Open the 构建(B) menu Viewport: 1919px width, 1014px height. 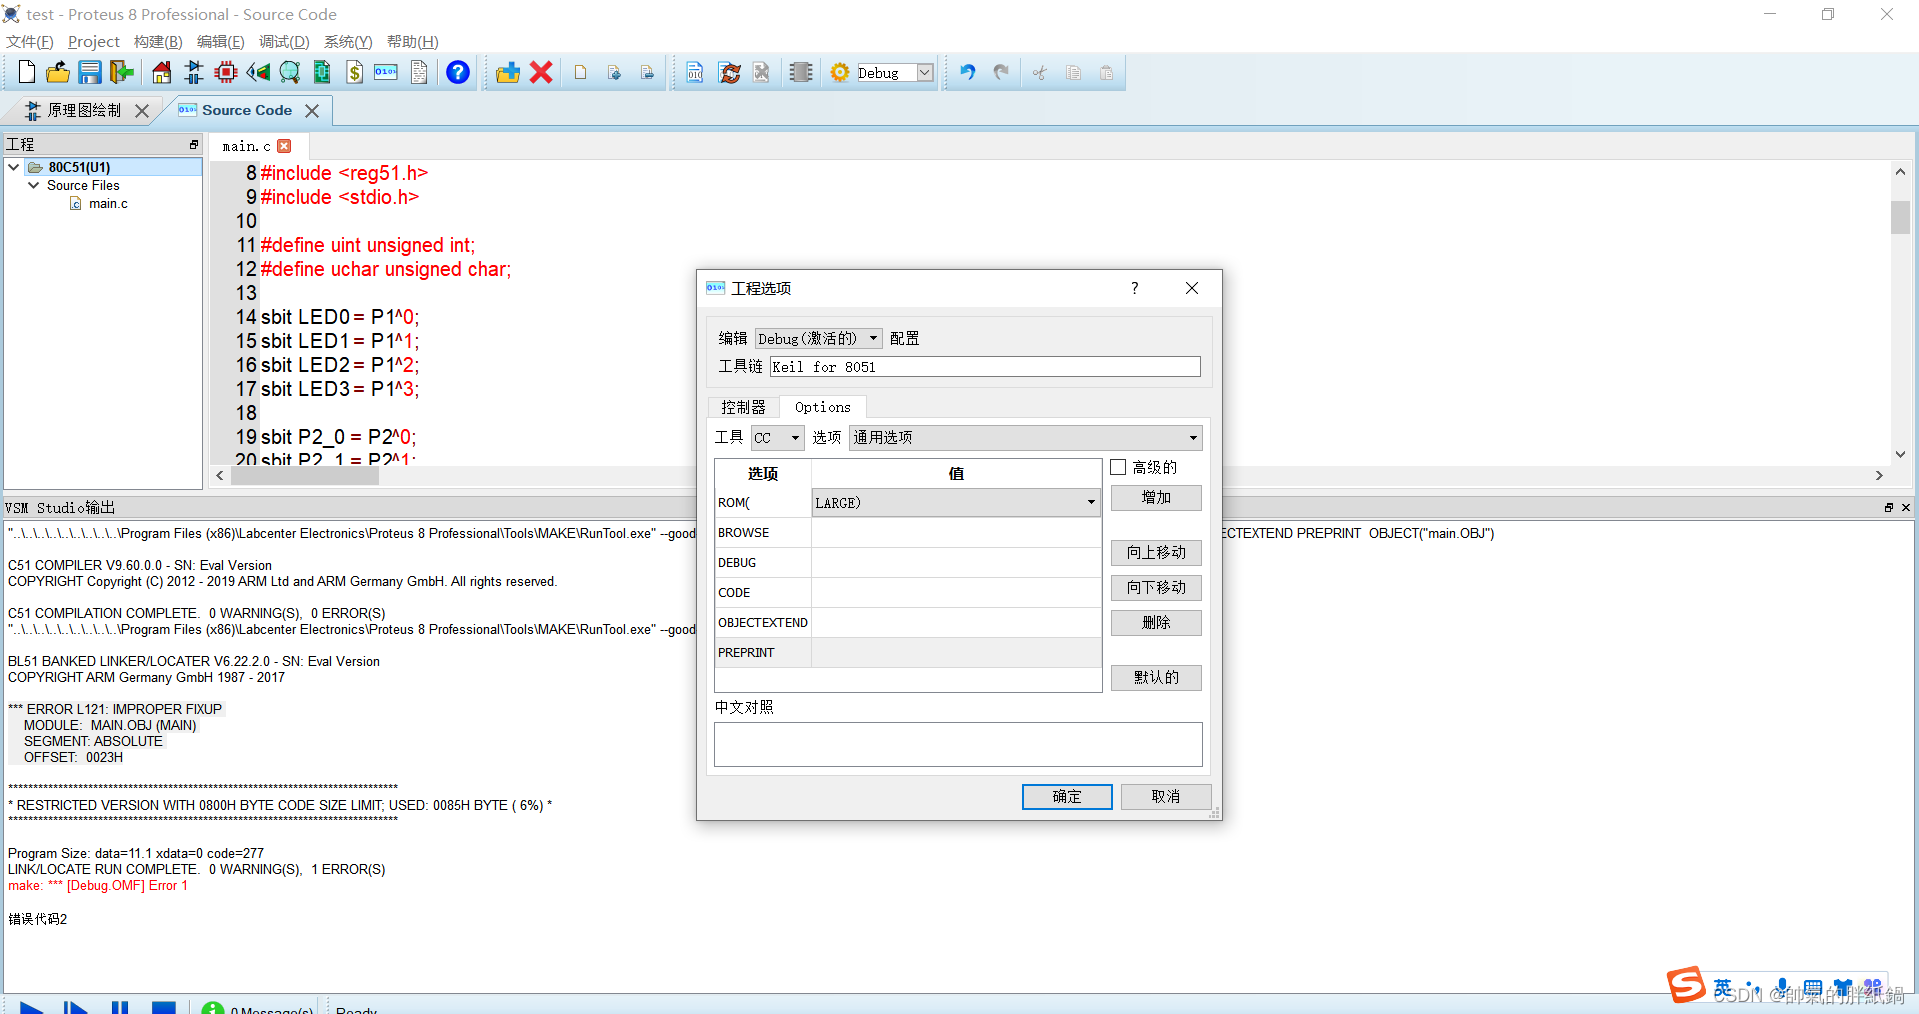(158, 41)
